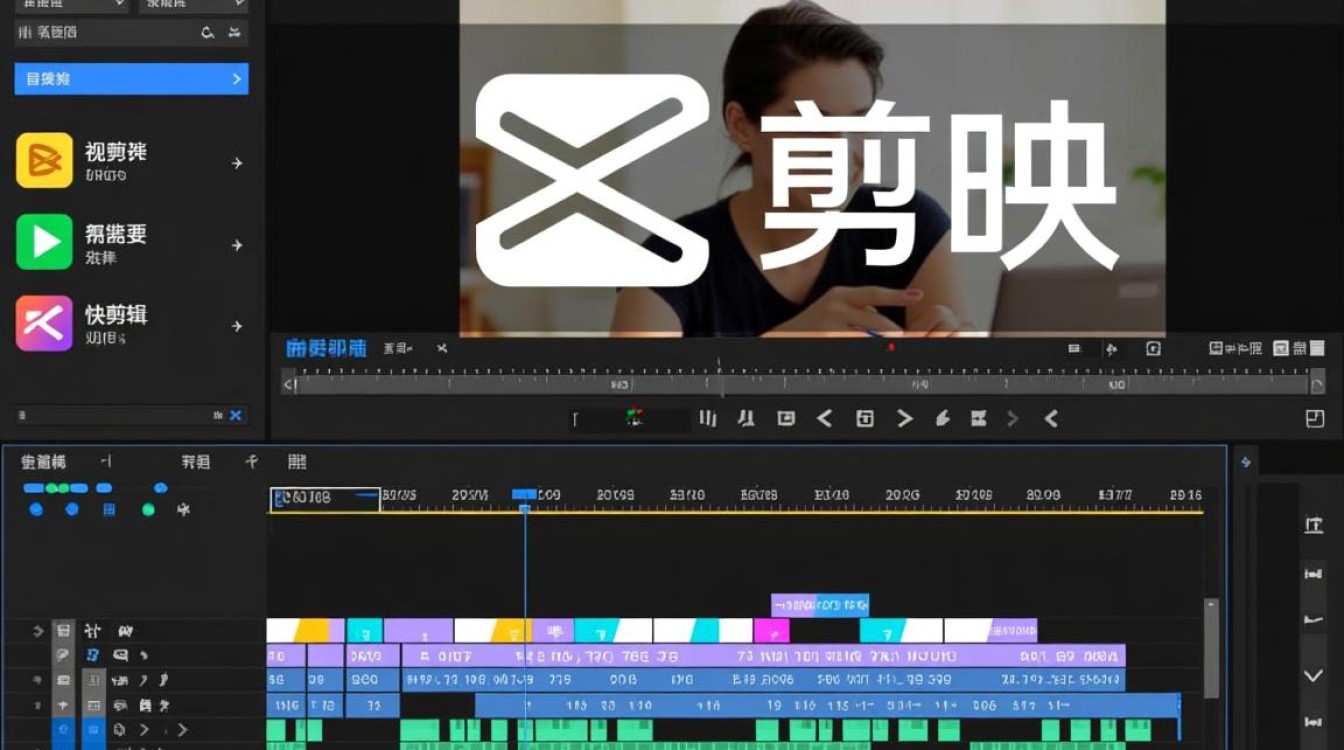Click the rounded square icon above the scrubber's right side
Viewport: 1344px width, 750px height.
(x=1153, y=348)
